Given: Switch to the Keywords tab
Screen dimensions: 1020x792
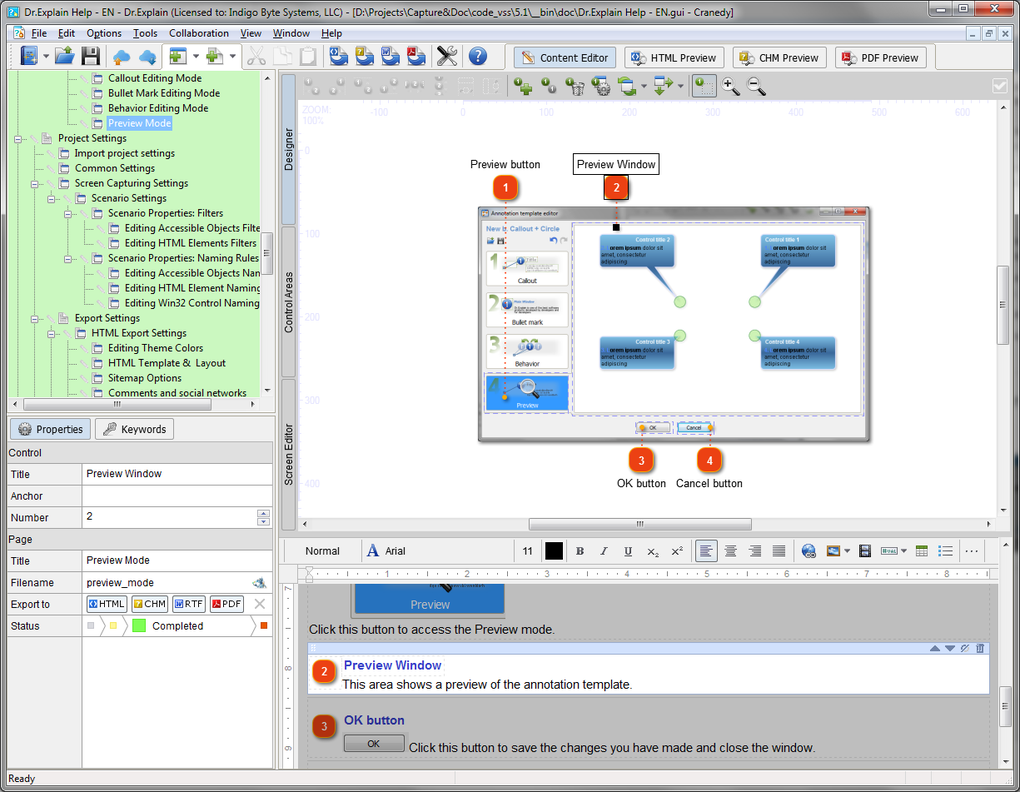Looking at the screenshot, I should point(135,429).
